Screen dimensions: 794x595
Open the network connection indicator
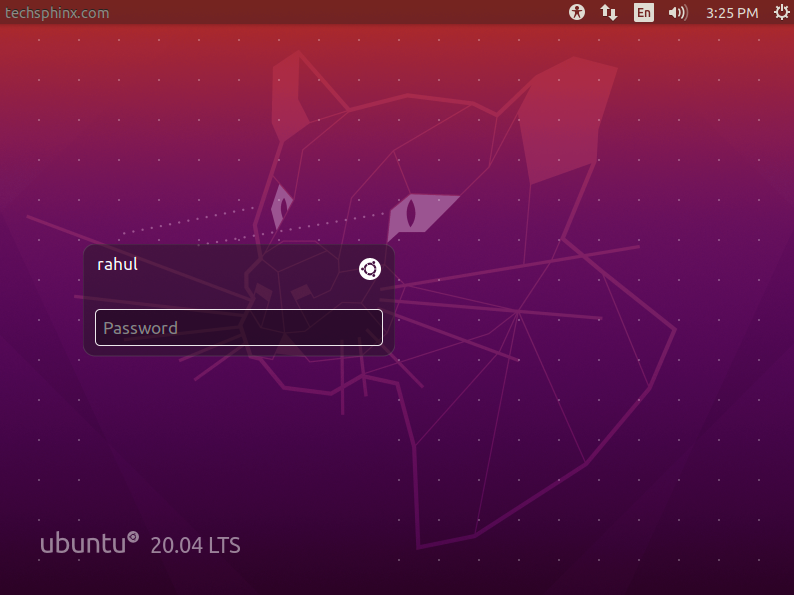(x=609, y=12)
